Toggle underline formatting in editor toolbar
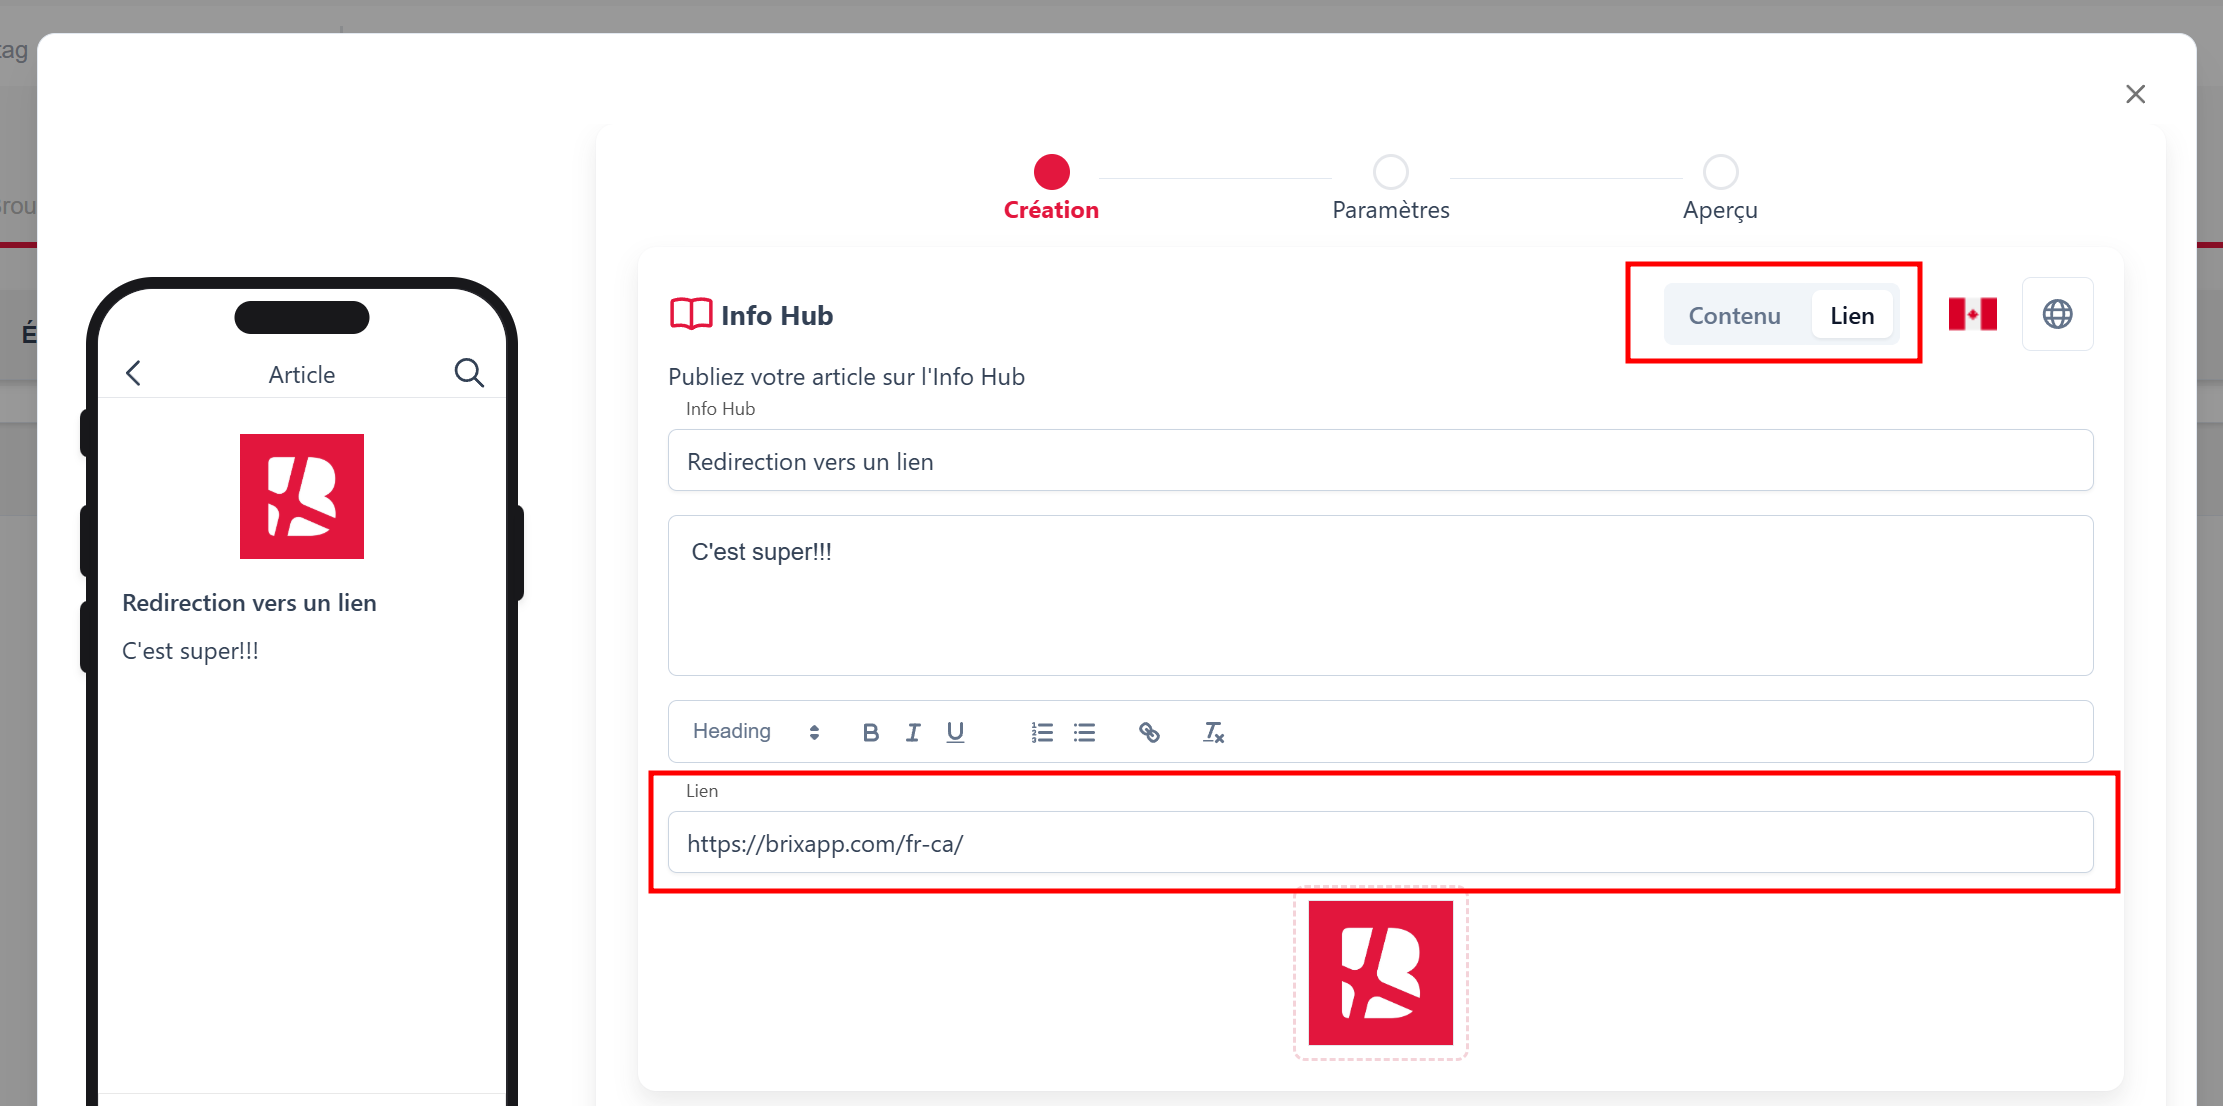This screenshot has height=1106, width=2223. click(955, 733)
